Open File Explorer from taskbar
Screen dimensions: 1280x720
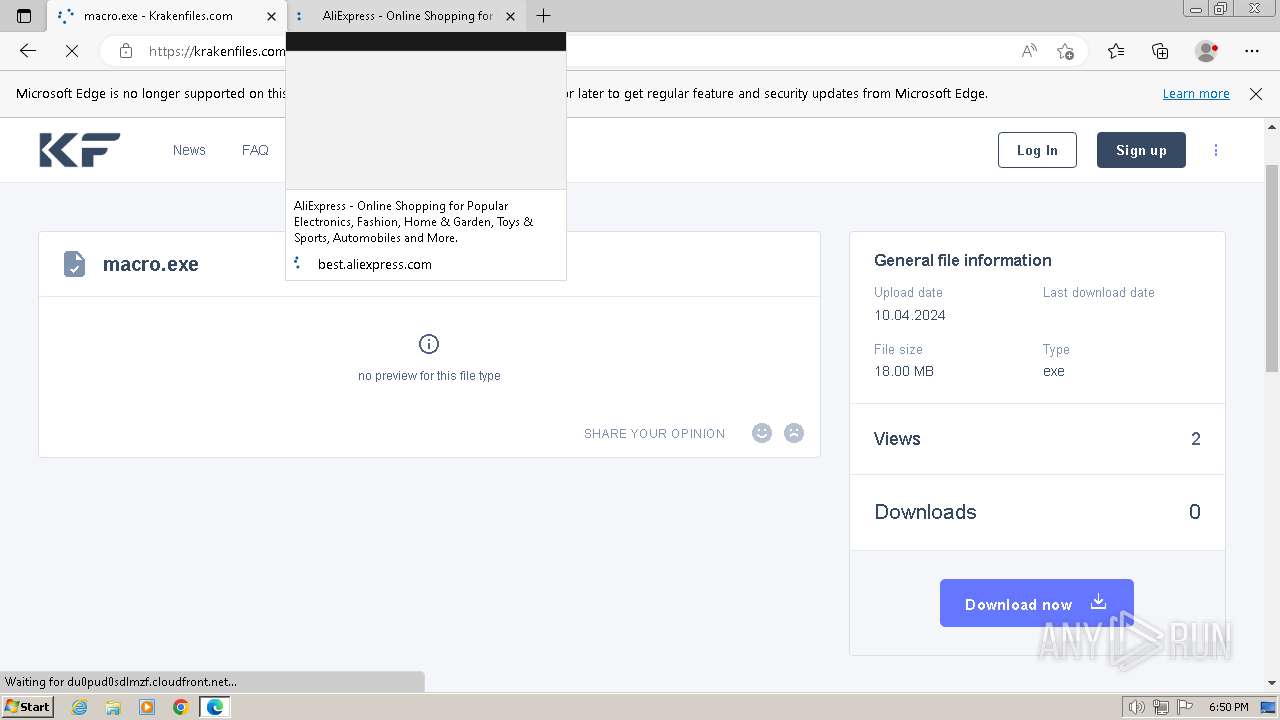(113, 707)
